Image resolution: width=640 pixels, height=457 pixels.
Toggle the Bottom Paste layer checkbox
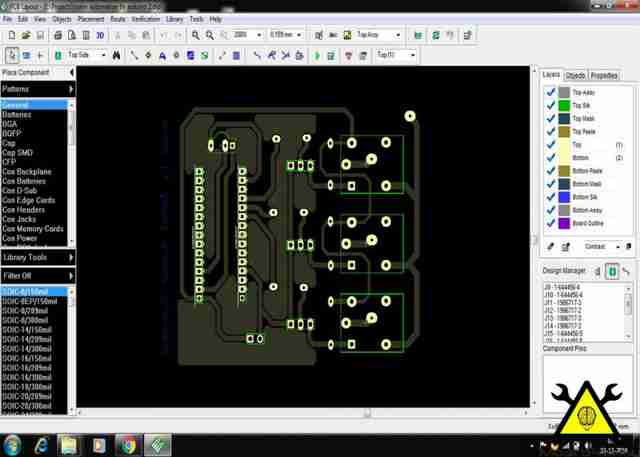[x=551, y=171]
